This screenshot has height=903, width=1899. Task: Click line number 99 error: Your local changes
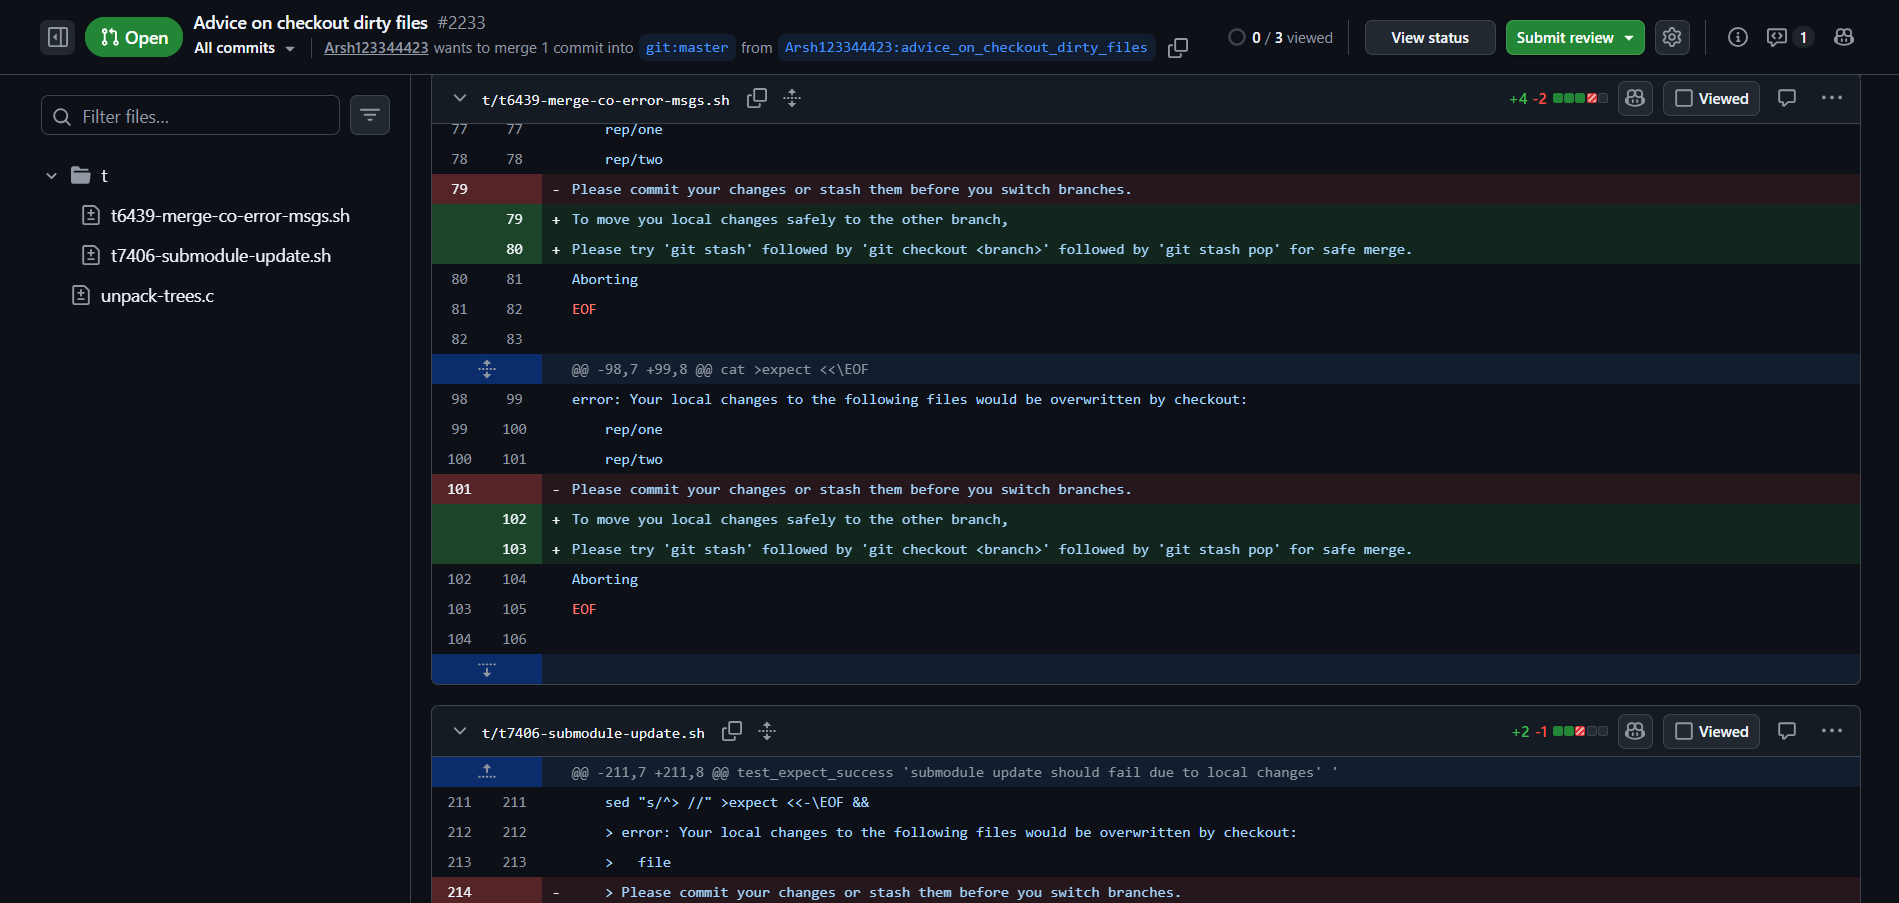[x=514, y=399]
